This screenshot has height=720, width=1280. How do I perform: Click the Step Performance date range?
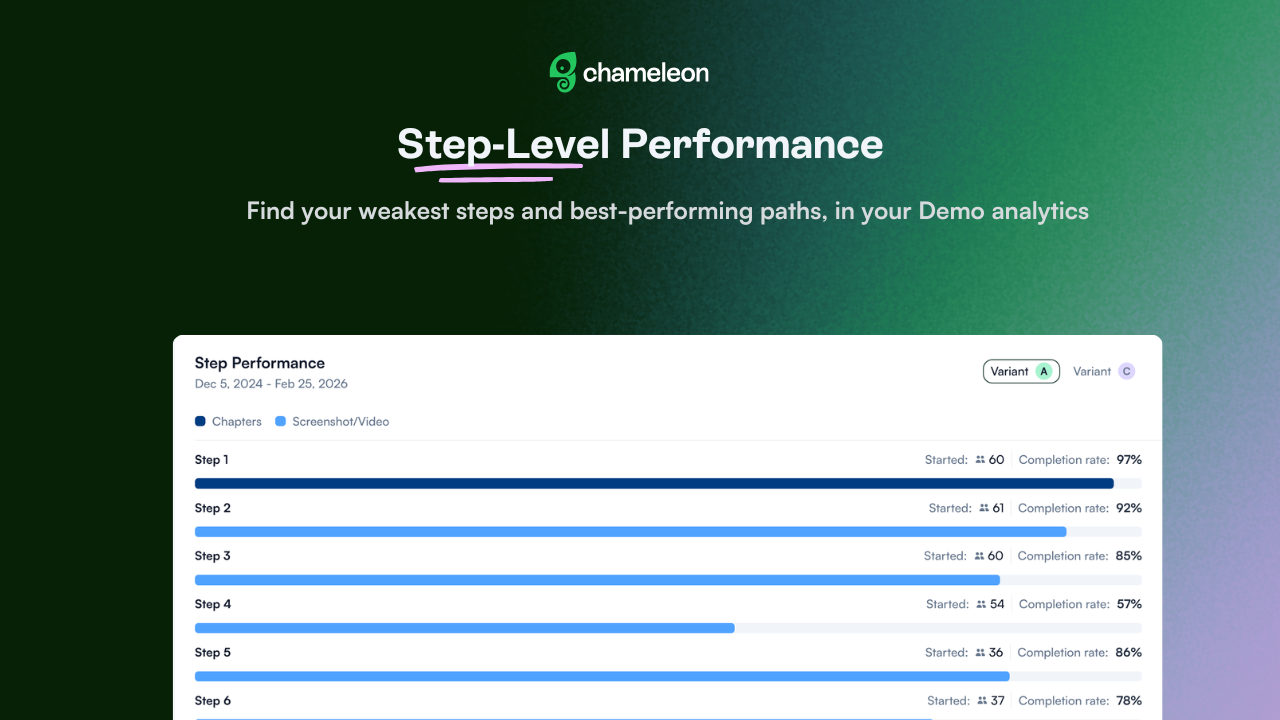click(x=271, y=384)
